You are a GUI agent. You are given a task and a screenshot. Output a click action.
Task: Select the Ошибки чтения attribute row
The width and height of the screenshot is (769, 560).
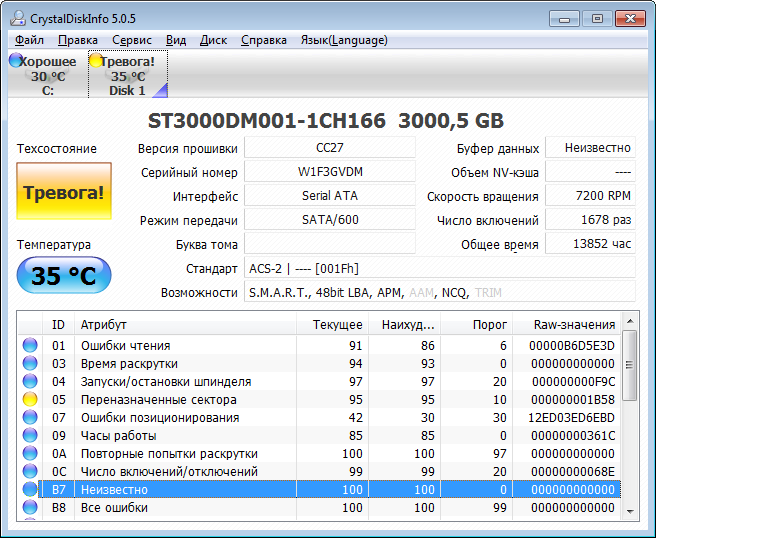tap(320, 345)
